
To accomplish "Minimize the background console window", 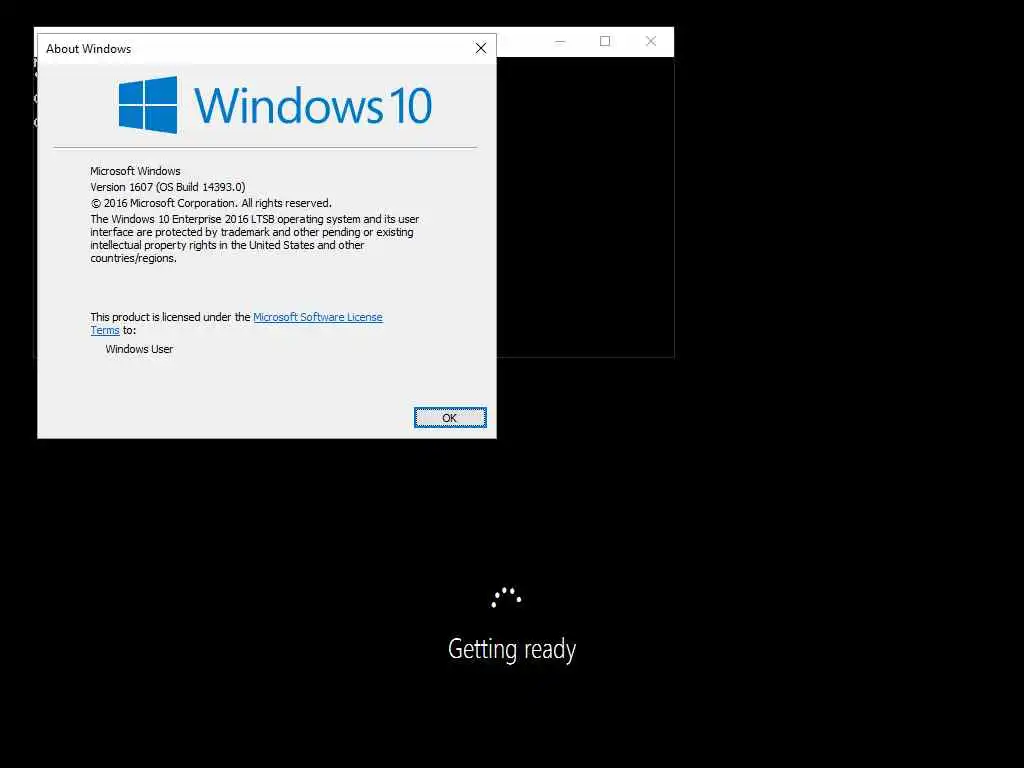I will pyautogui.click(x=560, y=41).
